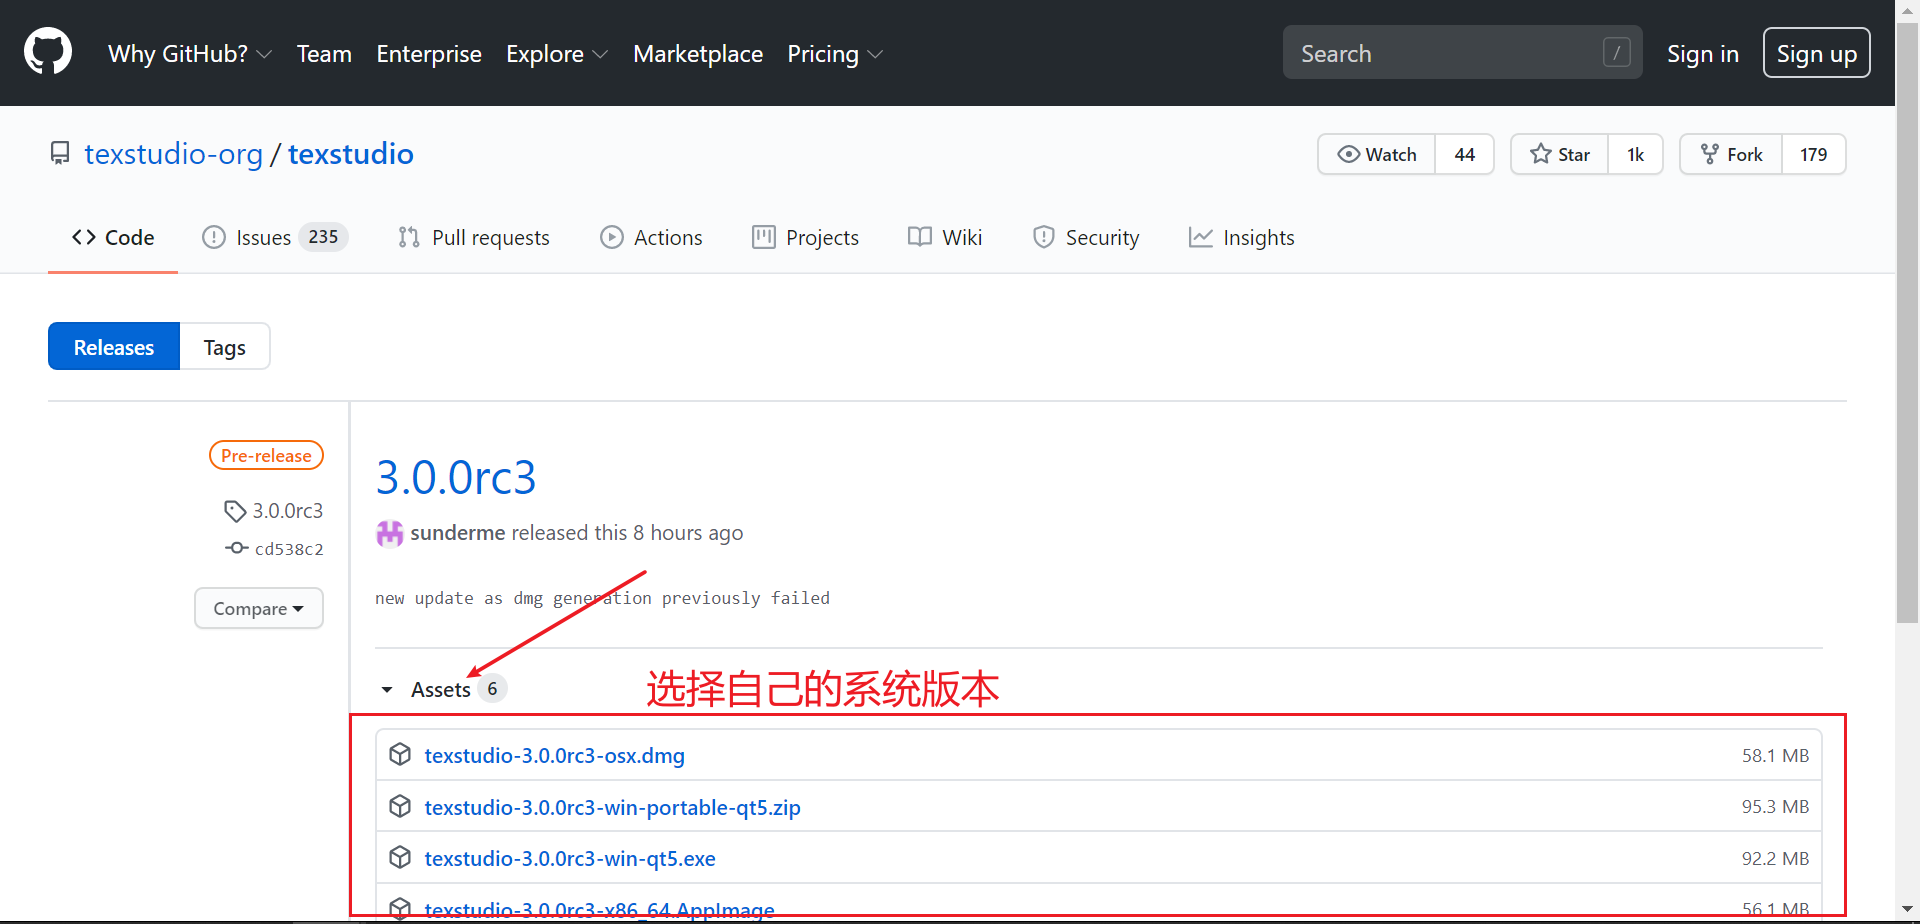The height and width of the screenshot is (924, 1920).
Task: Open the Compare dropdown button
Action: coord(259,608)
